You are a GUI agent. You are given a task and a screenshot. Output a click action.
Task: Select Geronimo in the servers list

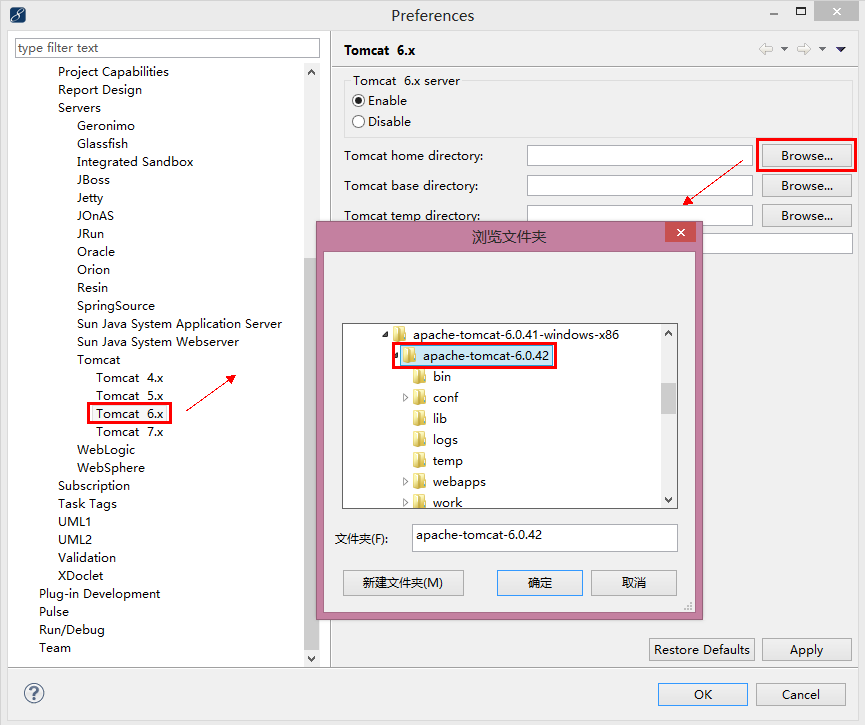pyautogui.click(x=105, y=126)
